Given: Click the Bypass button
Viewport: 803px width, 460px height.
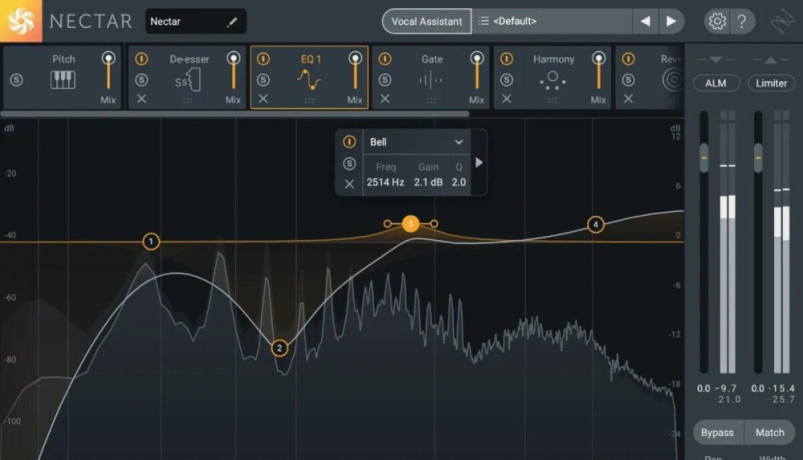Looking at the screenshot, I should click(x=717, y=432).
